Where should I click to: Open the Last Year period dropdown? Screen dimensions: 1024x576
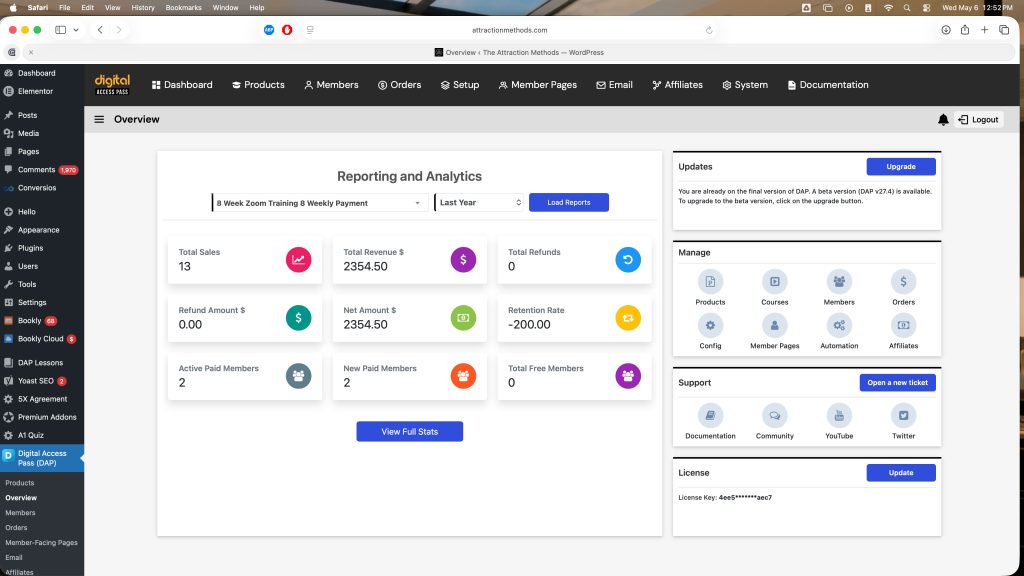[479, 202]
